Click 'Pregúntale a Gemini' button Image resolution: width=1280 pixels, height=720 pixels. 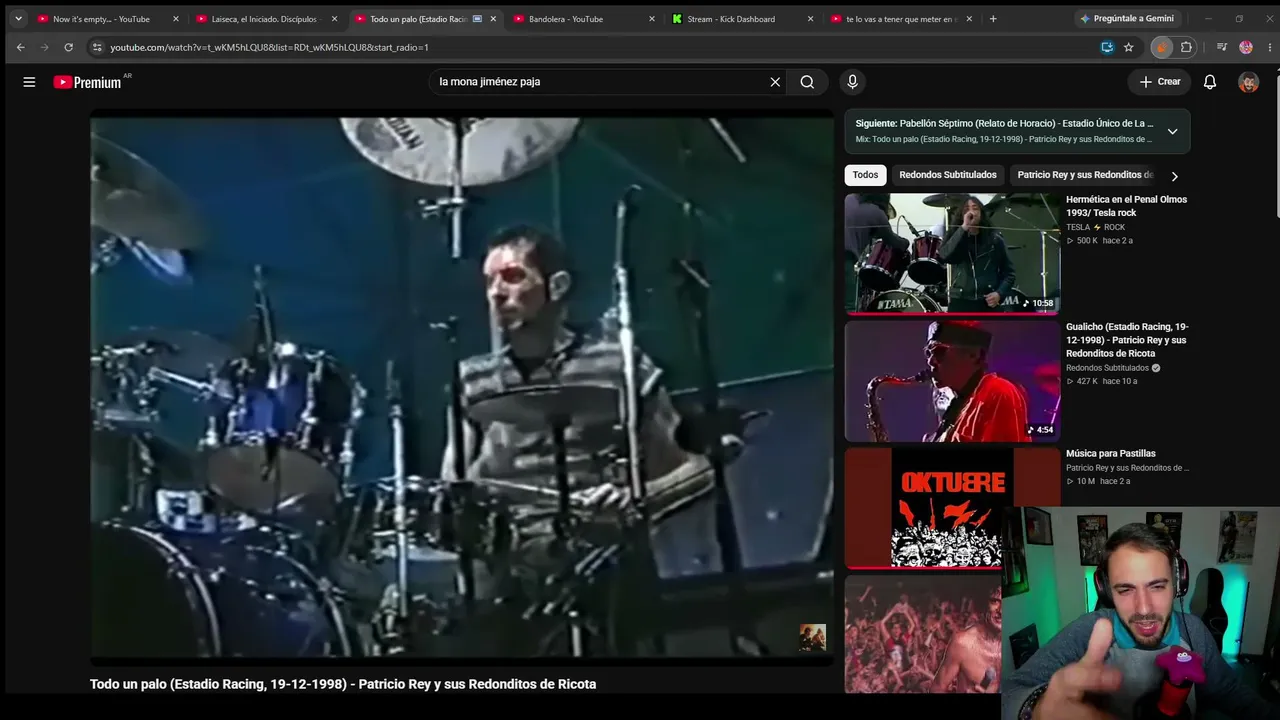[x=1127, y=19]
